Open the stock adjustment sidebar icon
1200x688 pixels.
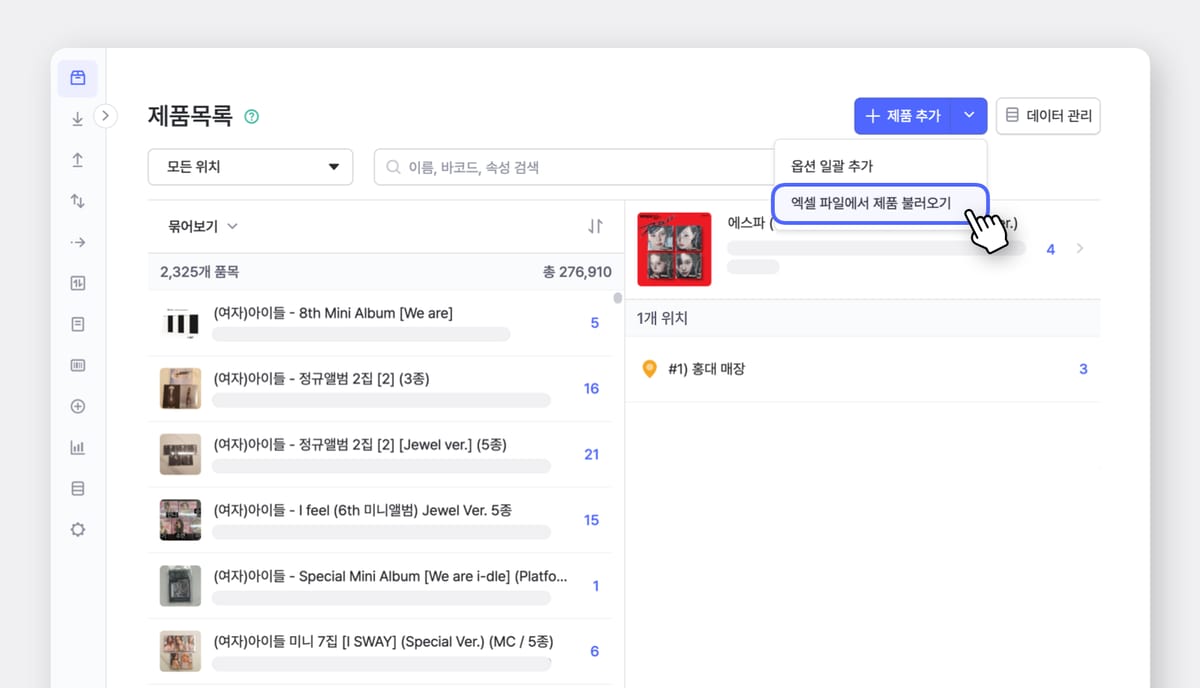(x=77, y=282)
